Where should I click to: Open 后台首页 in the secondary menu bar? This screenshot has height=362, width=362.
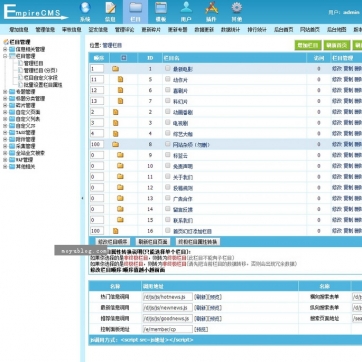tap(284, 30)
